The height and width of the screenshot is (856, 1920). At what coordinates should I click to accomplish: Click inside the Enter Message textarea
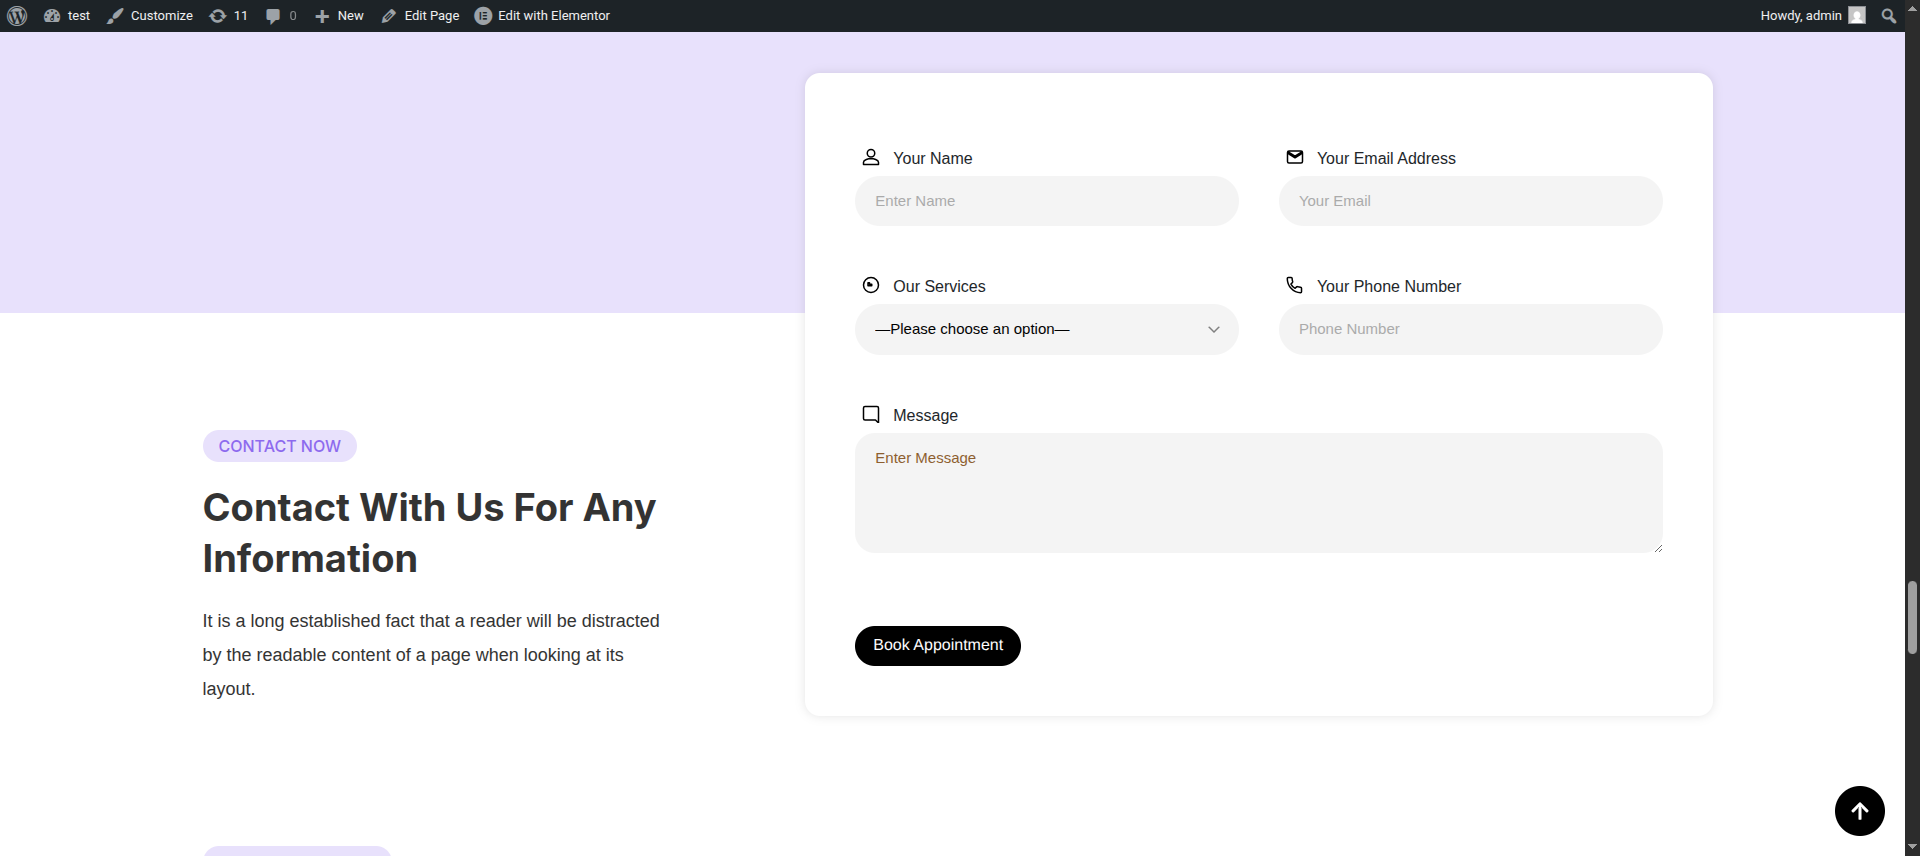pos(1258,493)
